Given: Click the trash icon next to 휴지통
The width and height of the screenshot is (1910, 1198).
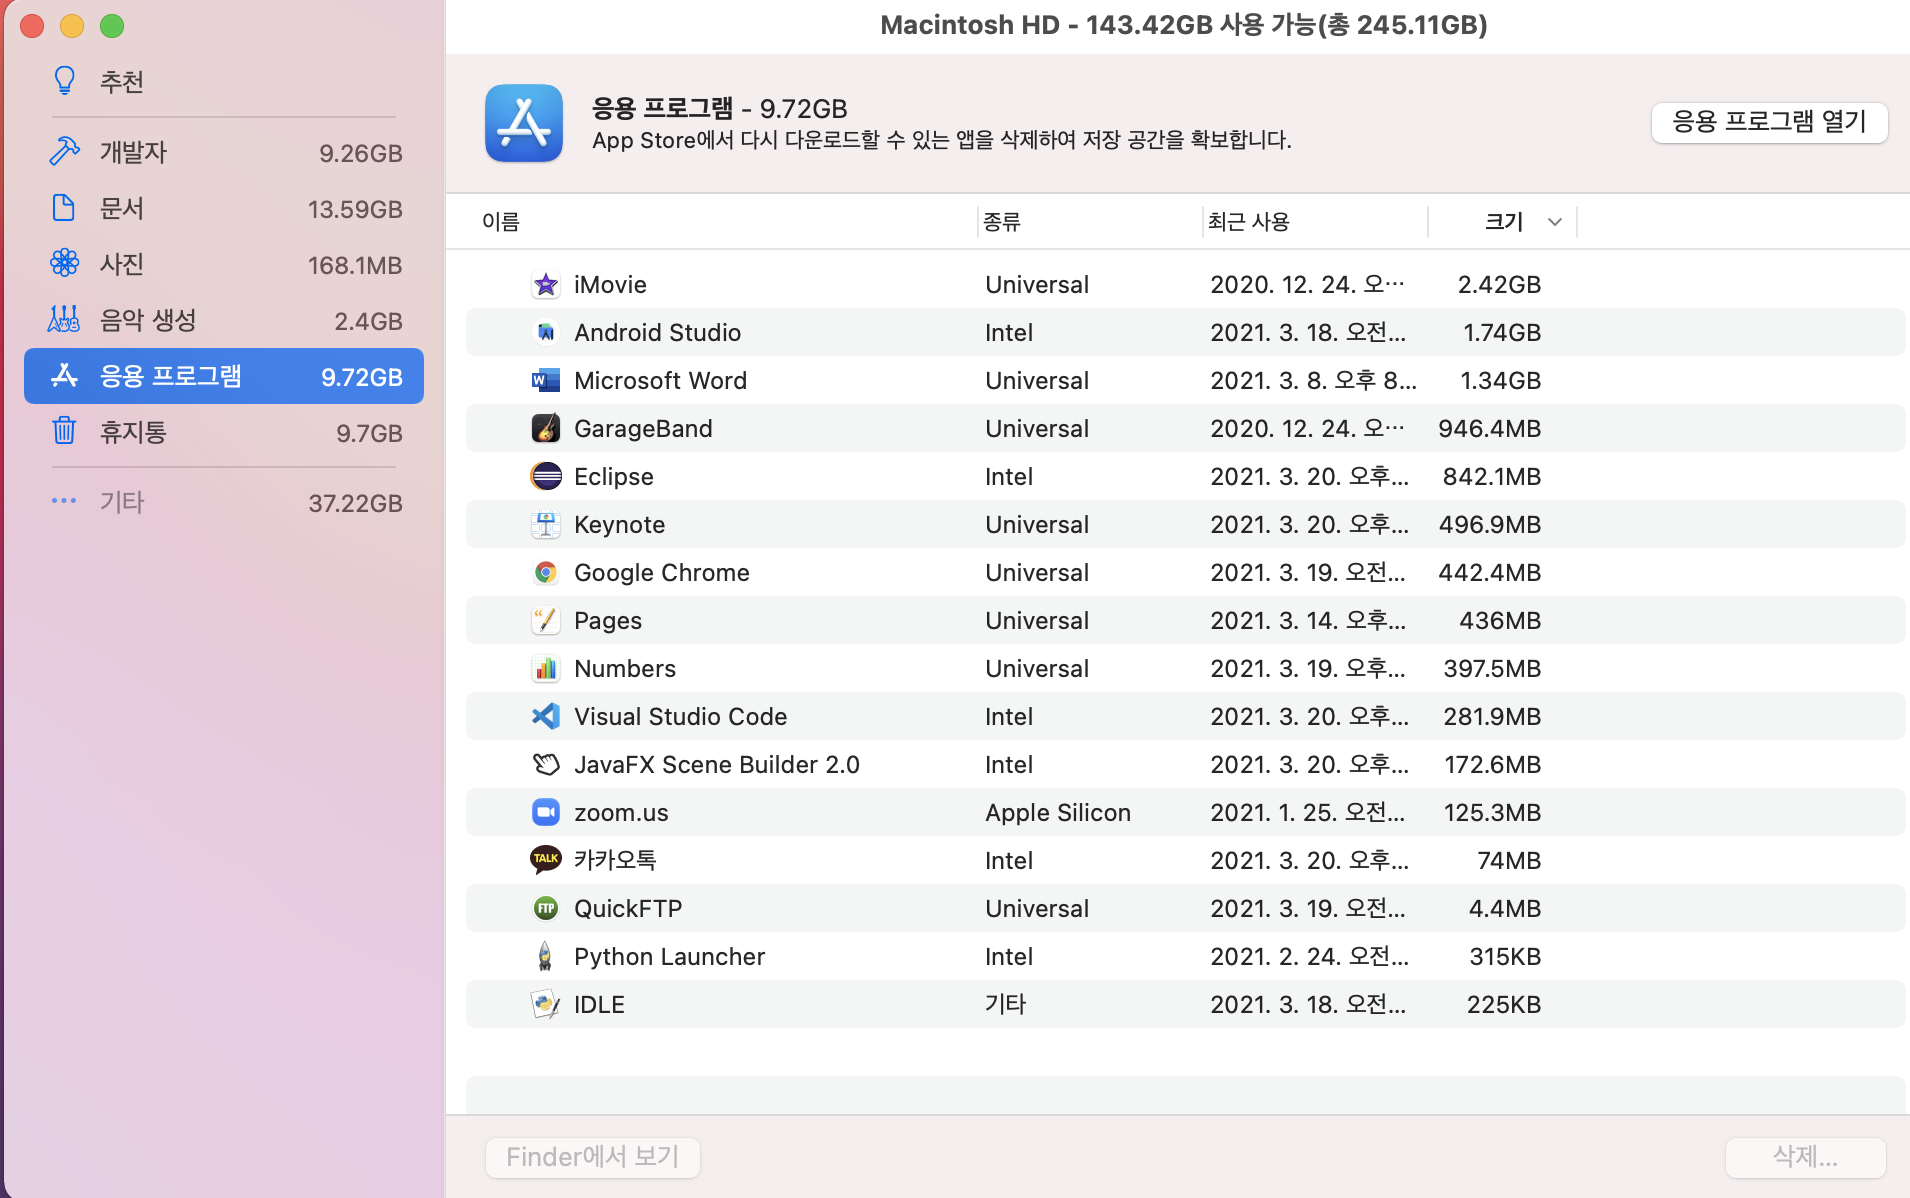Looking at the screenshot, I should [x=64, y=431].
